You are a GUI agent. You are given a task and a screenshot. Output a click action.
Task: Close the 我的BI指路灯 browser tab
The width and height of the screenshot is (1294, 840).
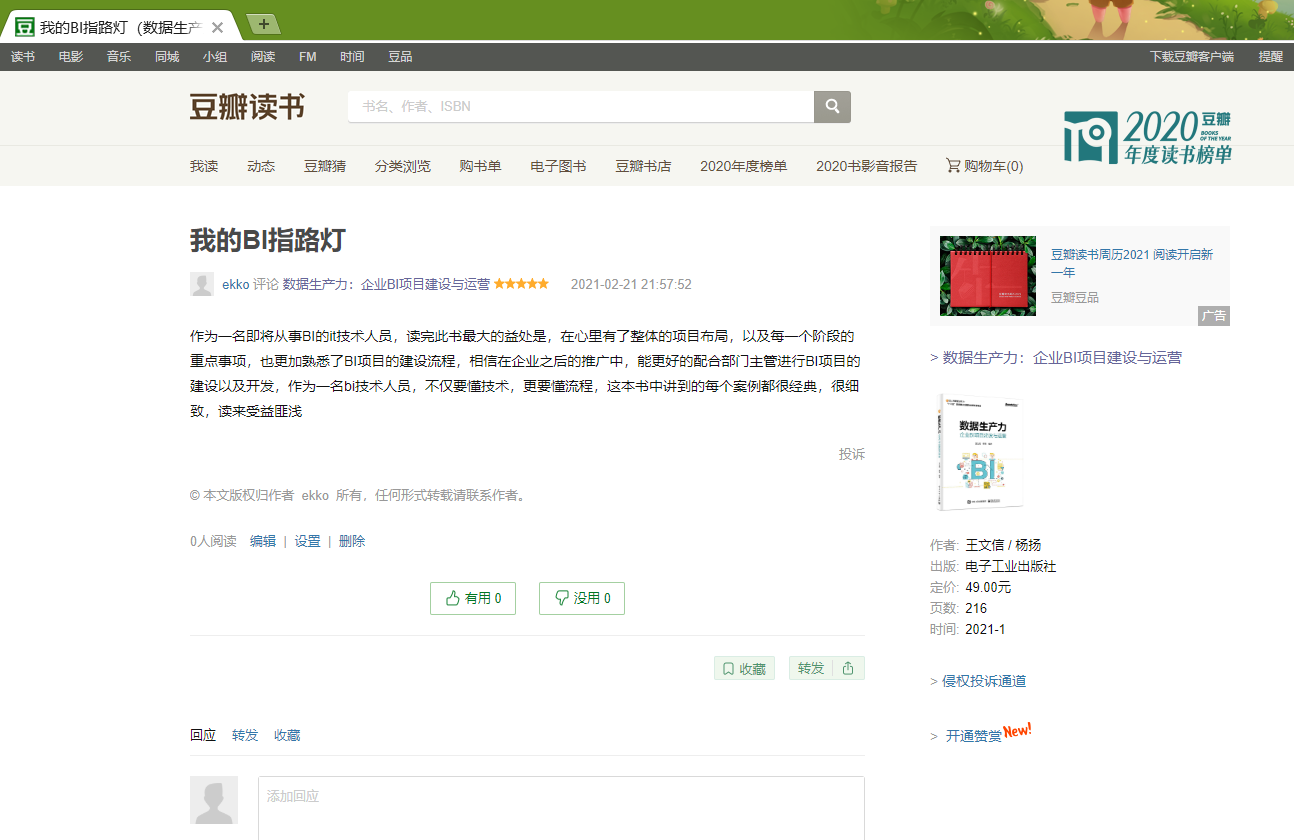218,27
